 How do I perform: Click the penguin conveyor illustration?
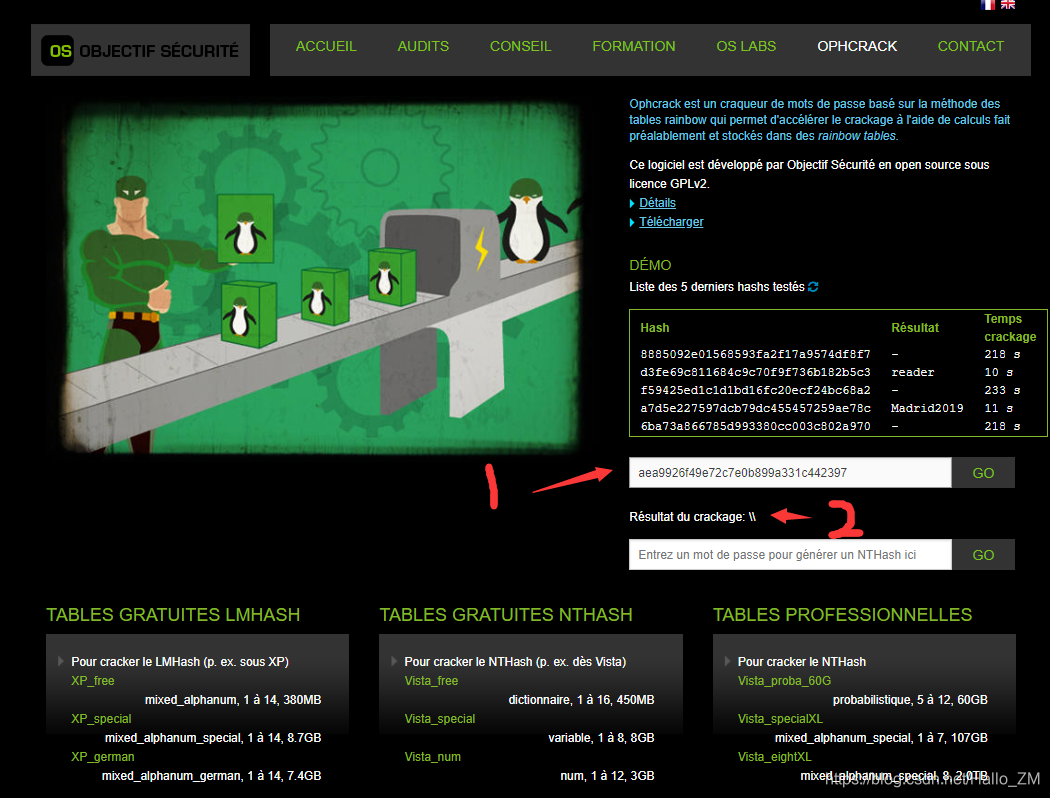pos(323,279)
